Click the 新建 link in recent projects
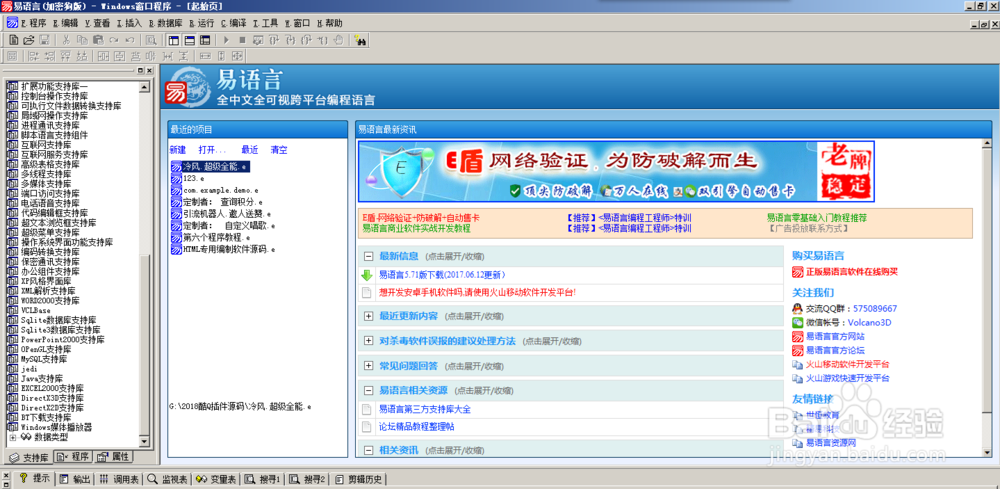Image resolution: width=1000 pixels, height=489 pixels. point(177,150)
